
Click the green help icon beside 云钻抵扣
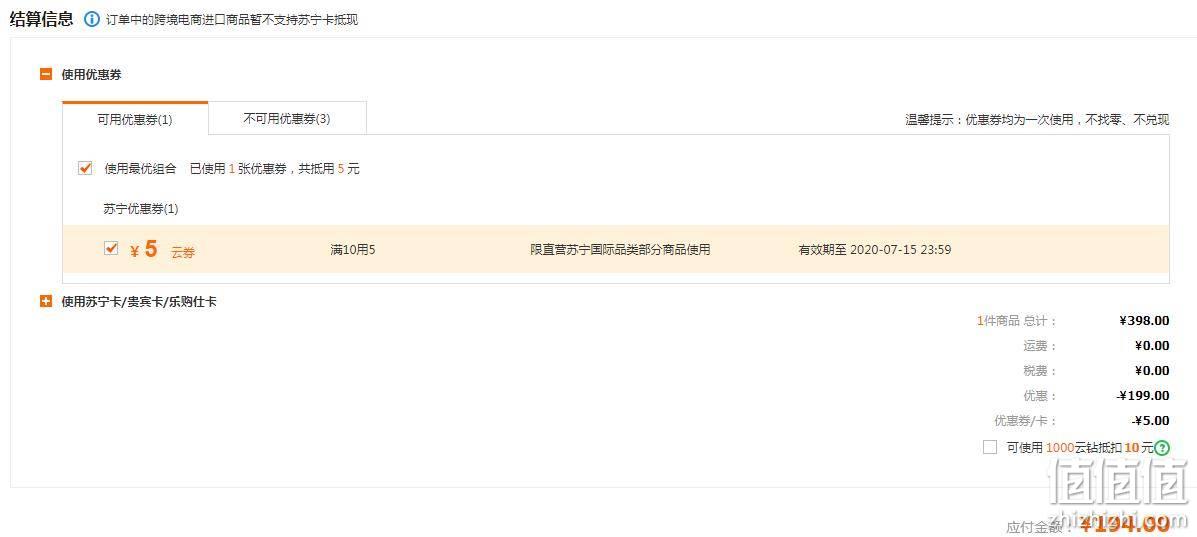[1161, 448]
